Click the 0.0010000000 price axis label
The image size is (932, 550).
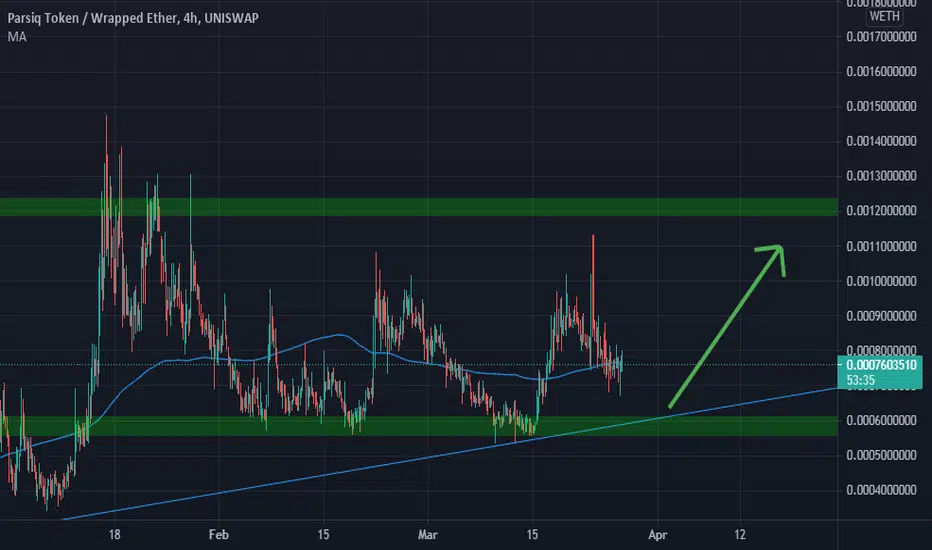(881, 281)
